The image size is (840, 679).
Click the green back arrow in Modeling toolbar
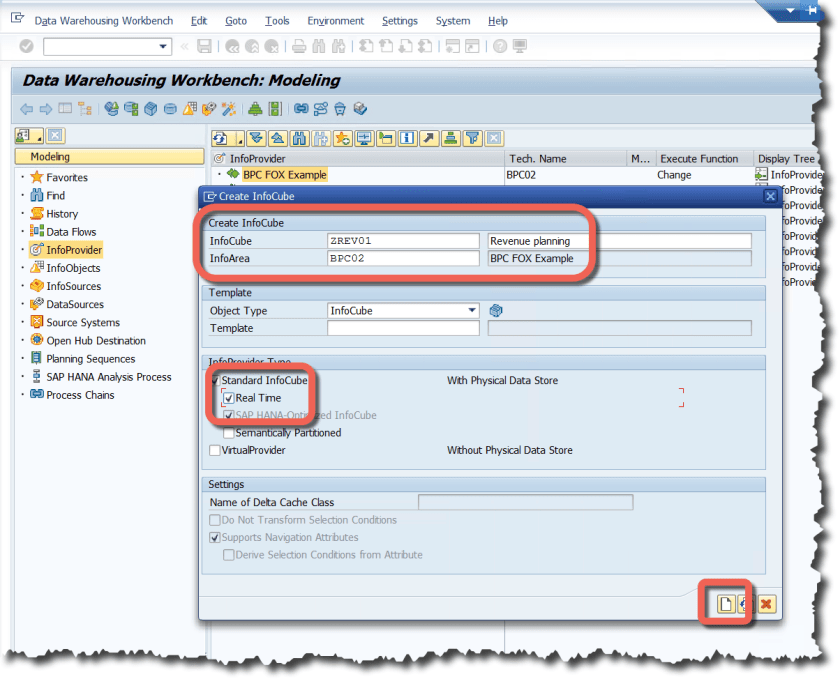(x=26, y=109)
